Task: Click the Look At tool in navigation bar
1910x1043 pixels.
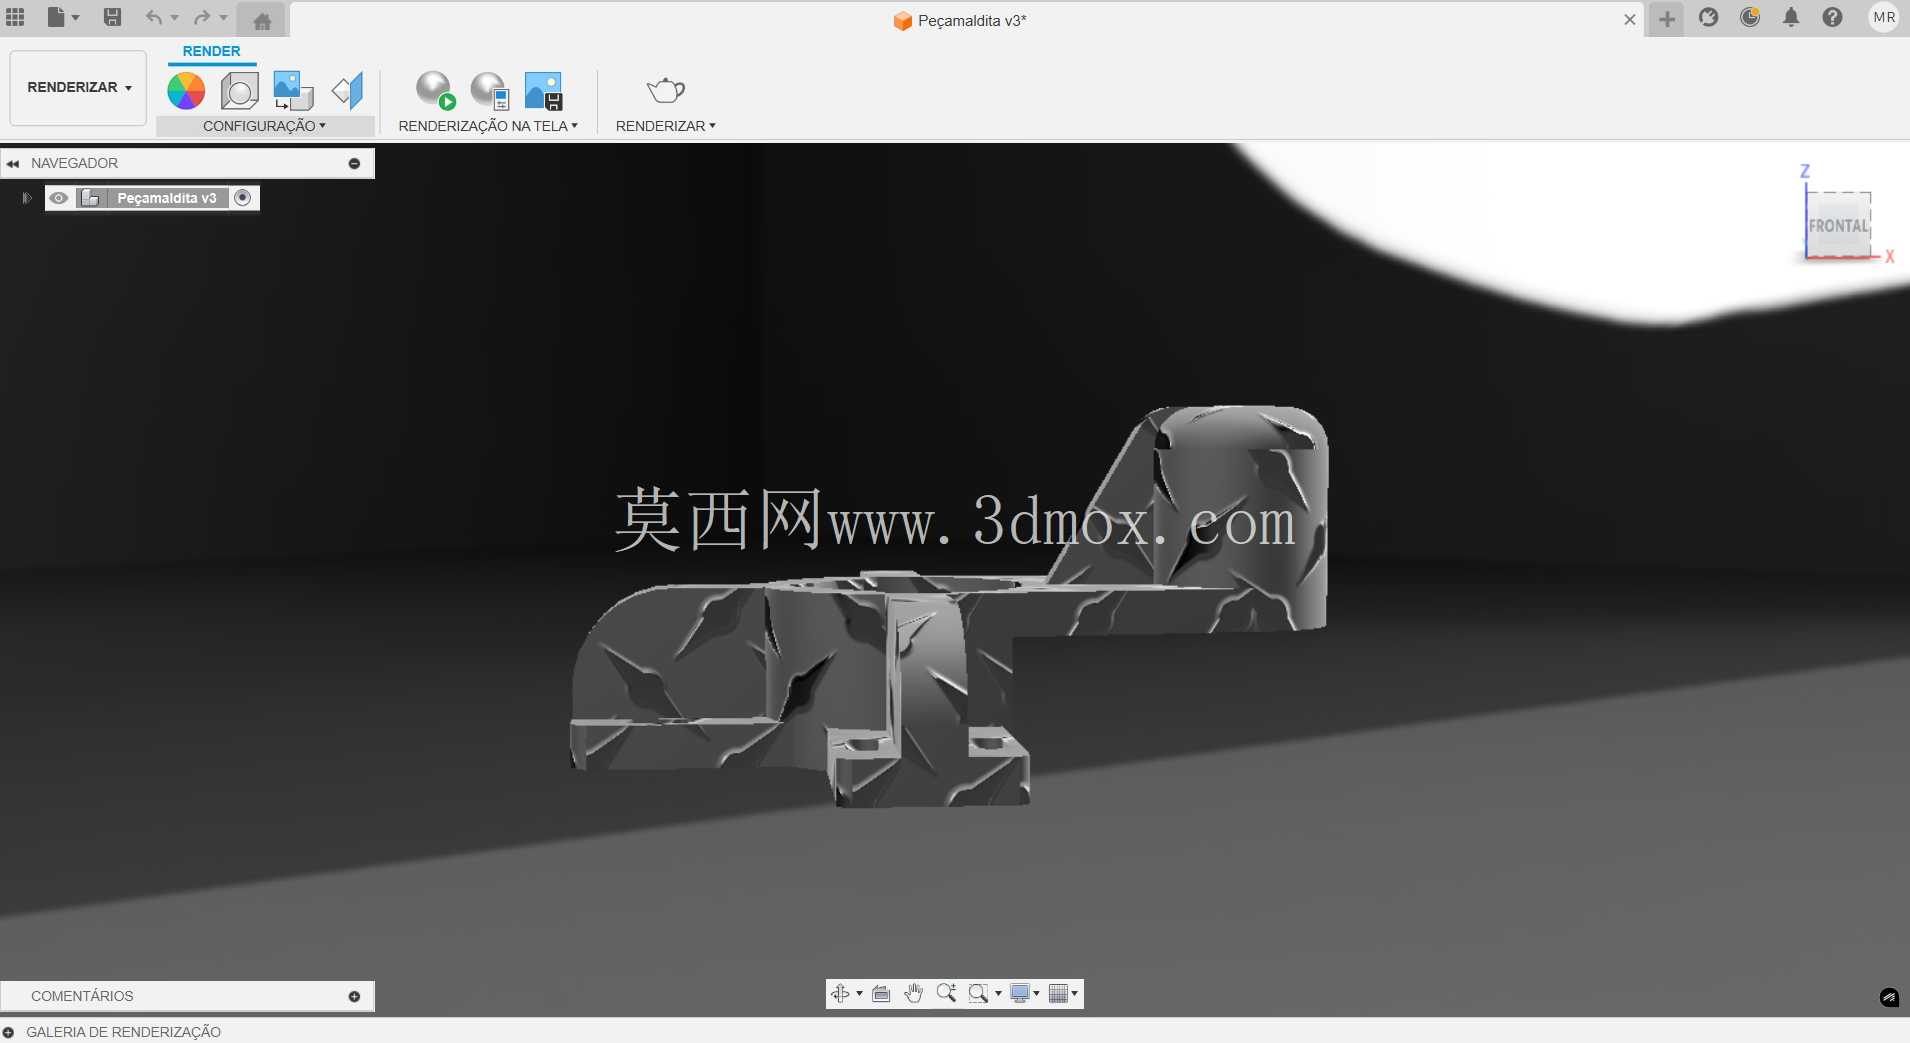Action: (x=881, y=993)
